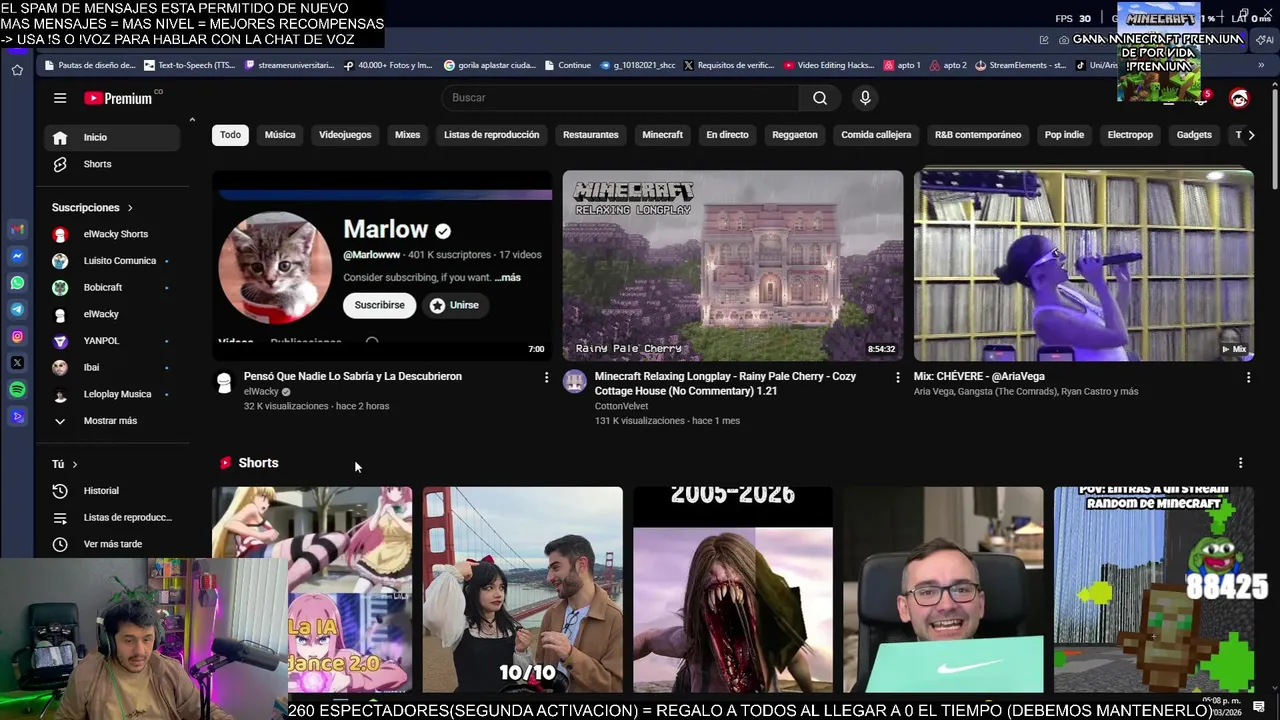Image resolution: width=1280 pixels, height=720 pixels.
Task: Open more options for Minecraft Relaxing Longplay video
Action: tap(897, 377)
